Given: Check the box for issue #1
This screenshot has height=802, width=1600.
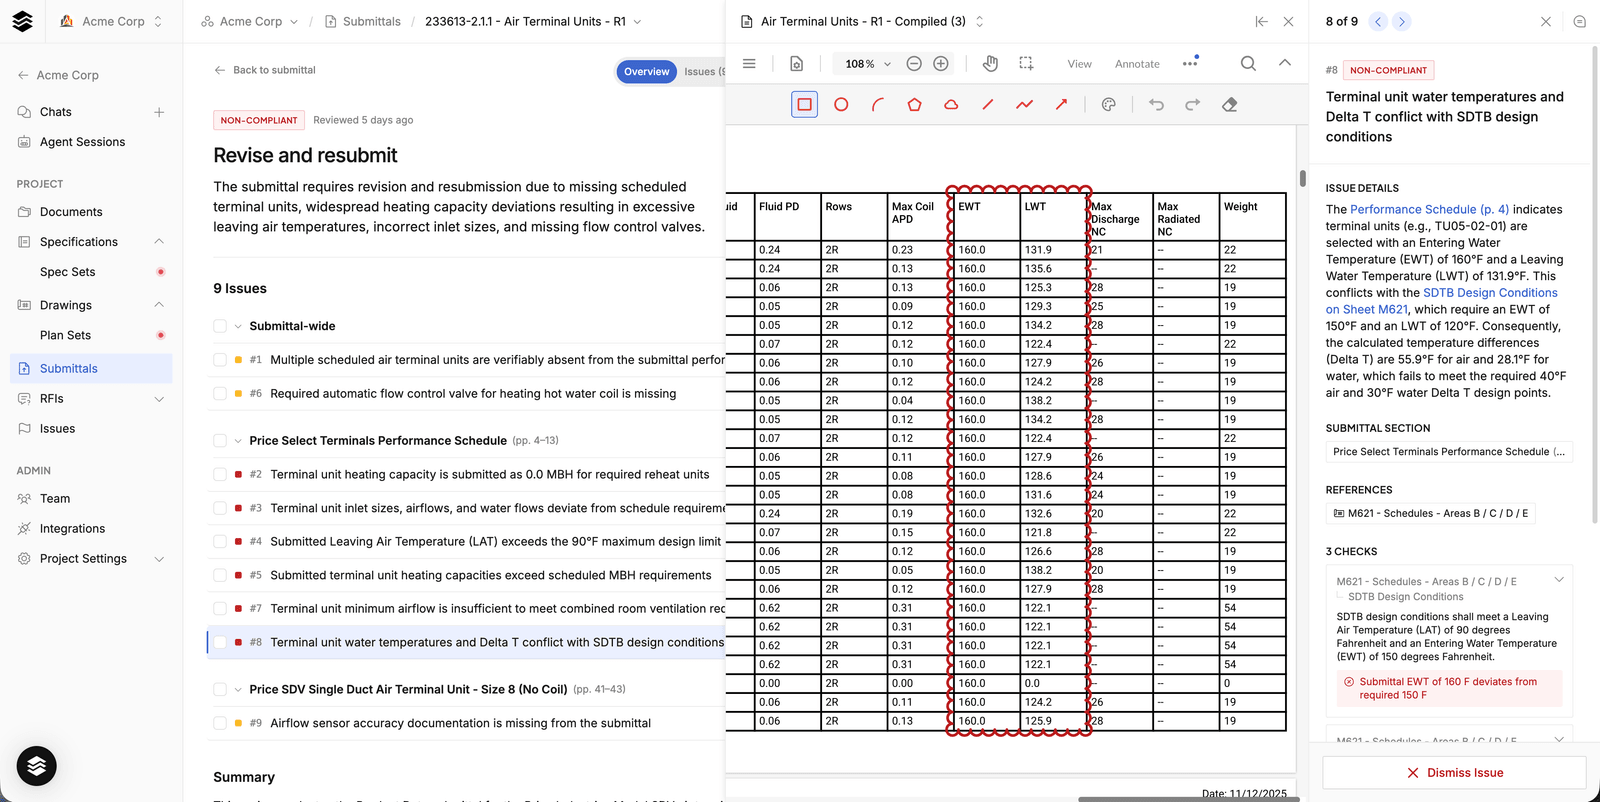Looking at the screenshot, I should coord(220,360).
